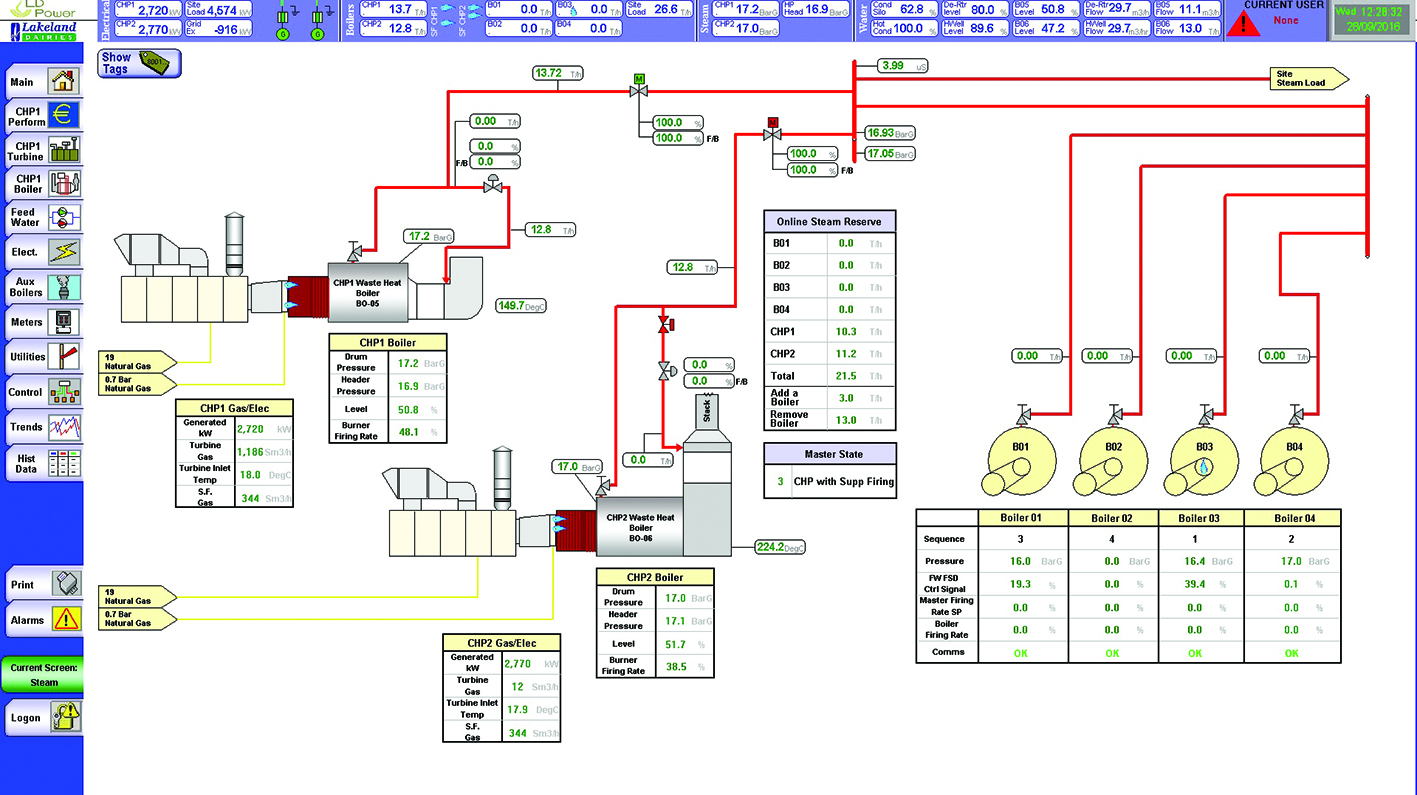
Task: Click red isolation valve on CHP2 steam line
Action: [664, 324]
